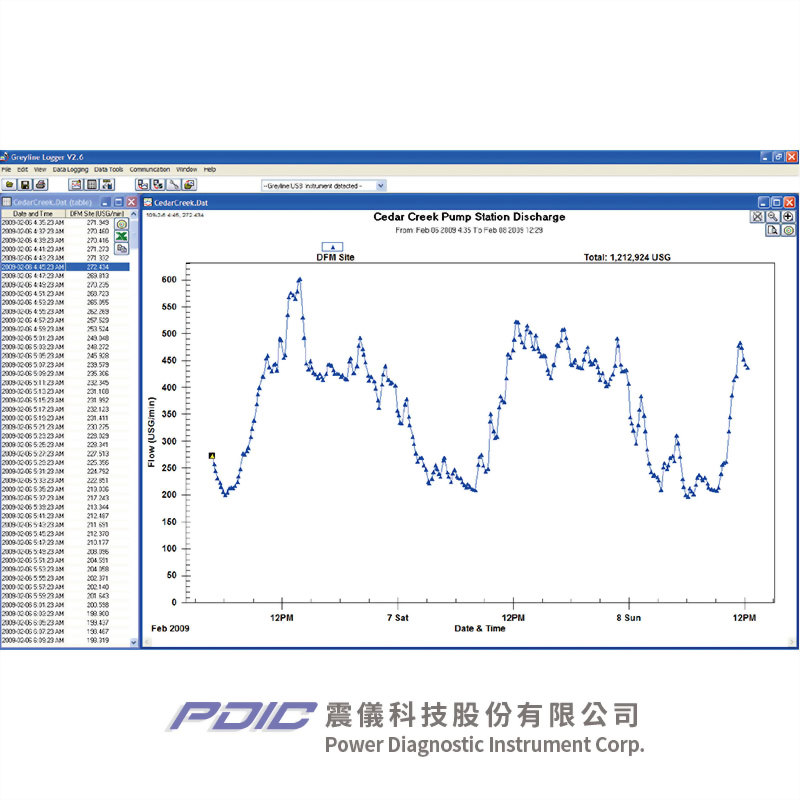Viewport: 800px width, 800px height.
Task: Click the table view toolbar icon
Action: coord(91,185)
